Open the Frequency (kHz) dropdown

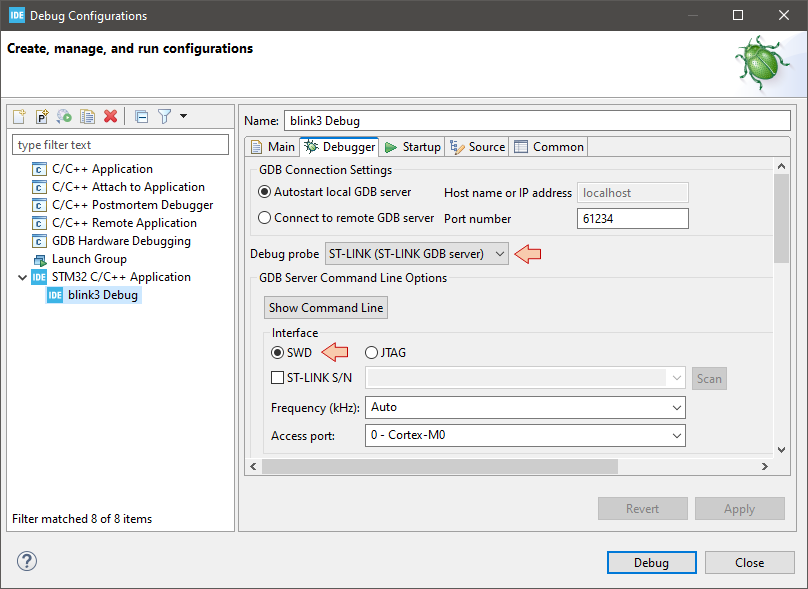(x=525, y=408)
